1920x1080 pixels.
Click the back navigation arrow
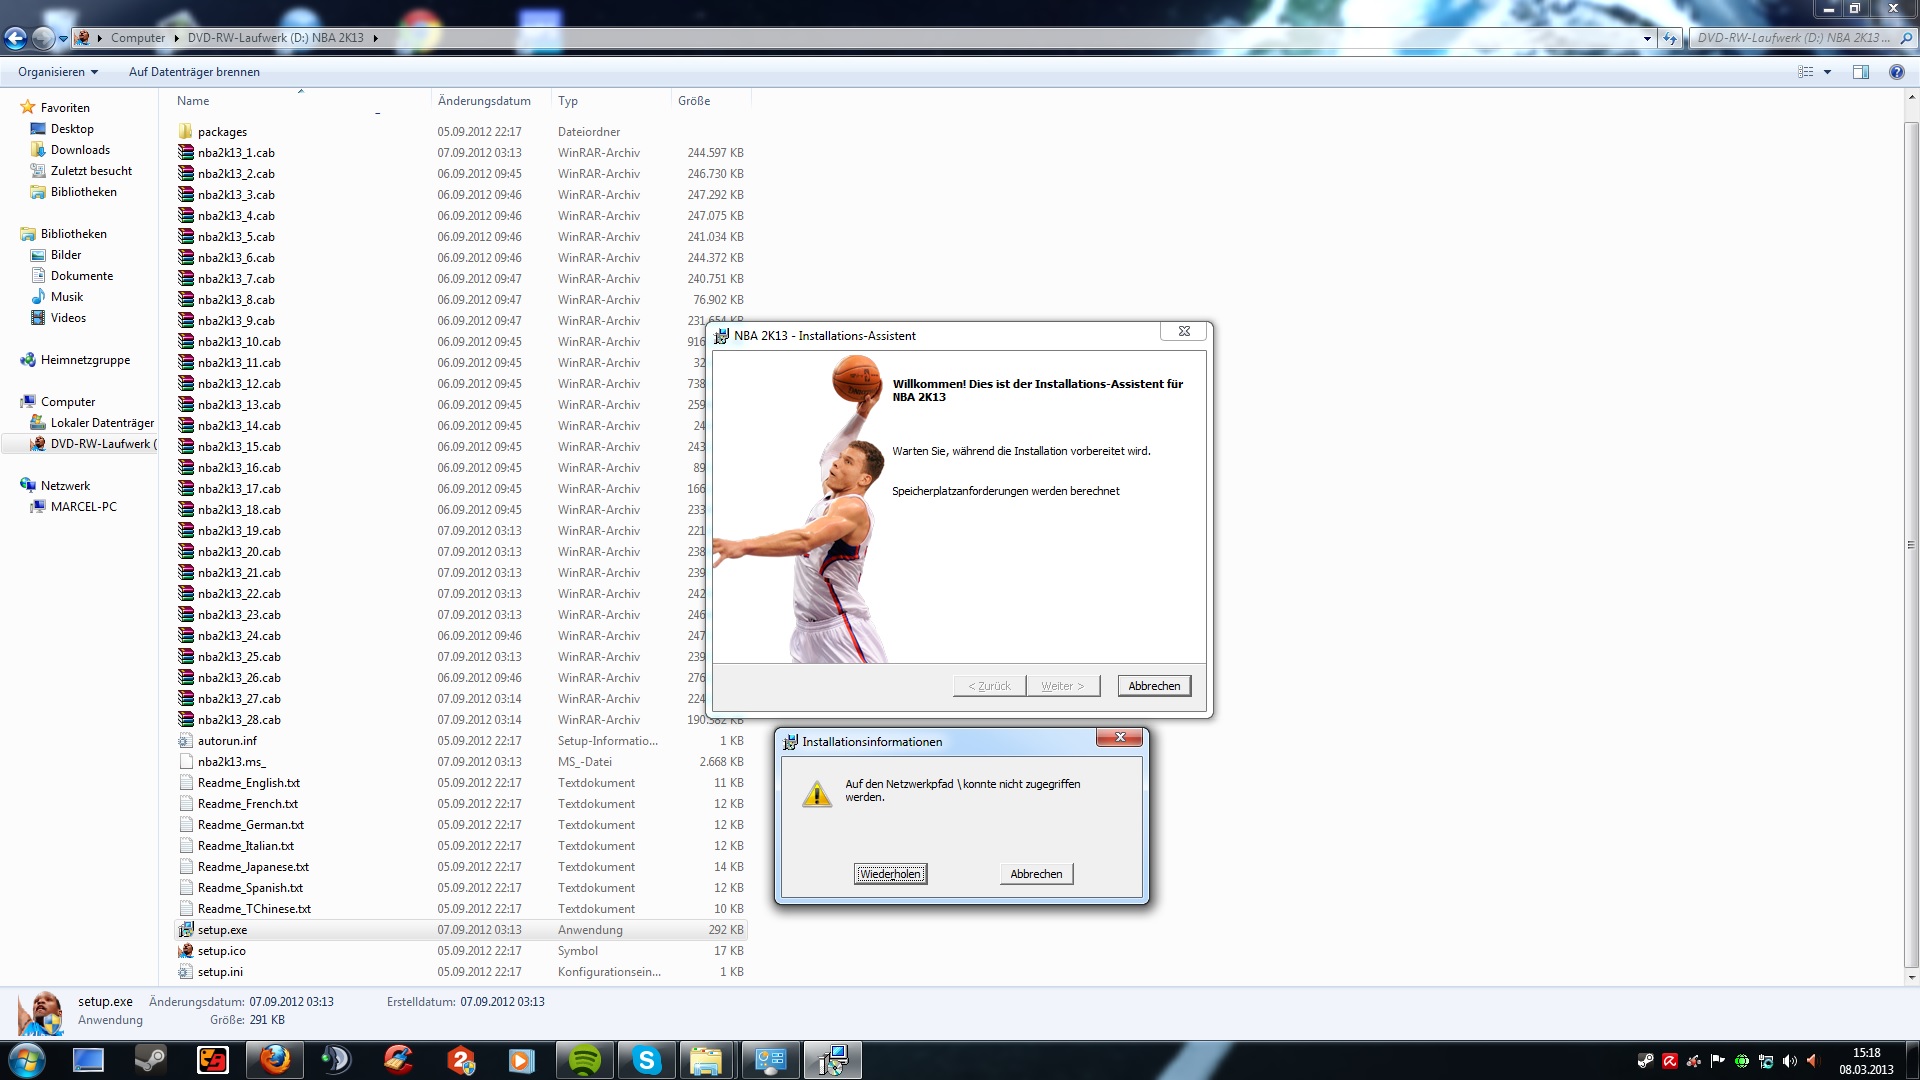(15, 38)
